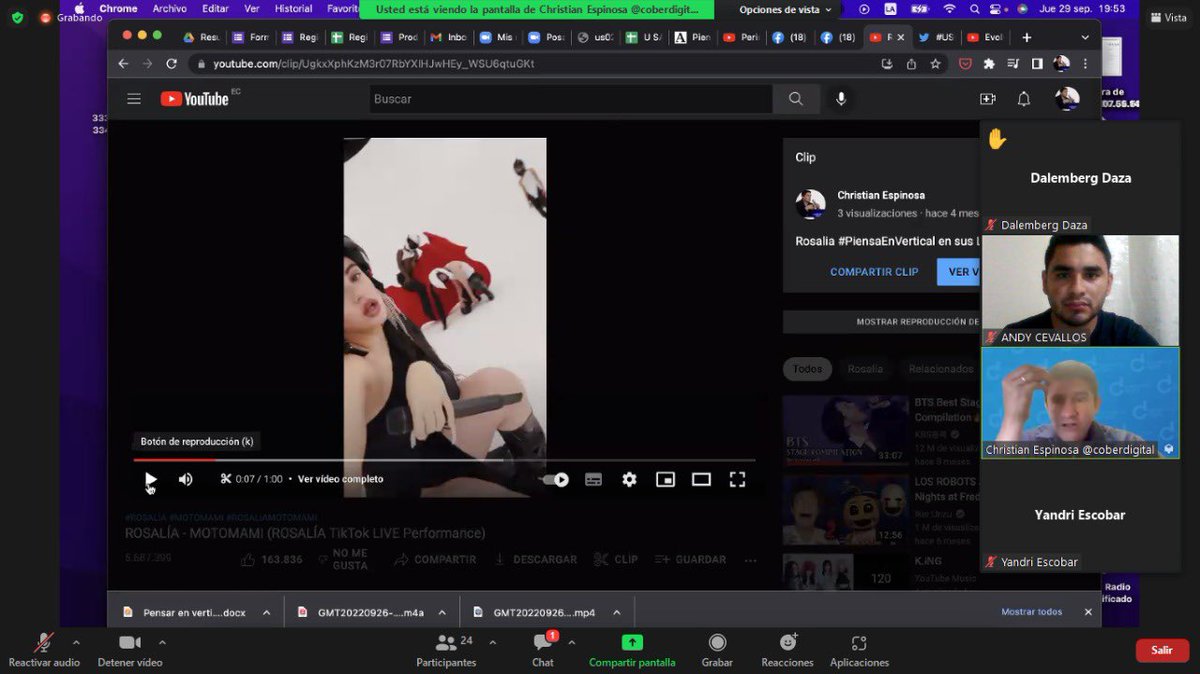The width and height of the screenshot is (1200, 674).
Task: Enter fullscreen on the YouTube player
Action: click(x=737, y=479)
